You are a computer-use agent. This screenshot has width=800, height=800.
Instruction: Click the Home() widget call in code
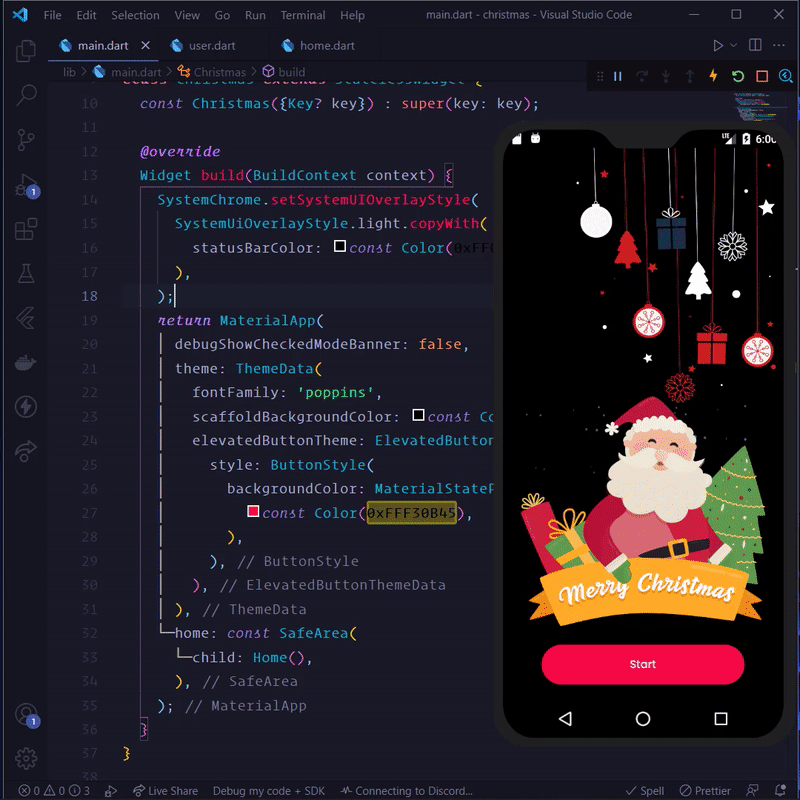(x=279, y=657)
